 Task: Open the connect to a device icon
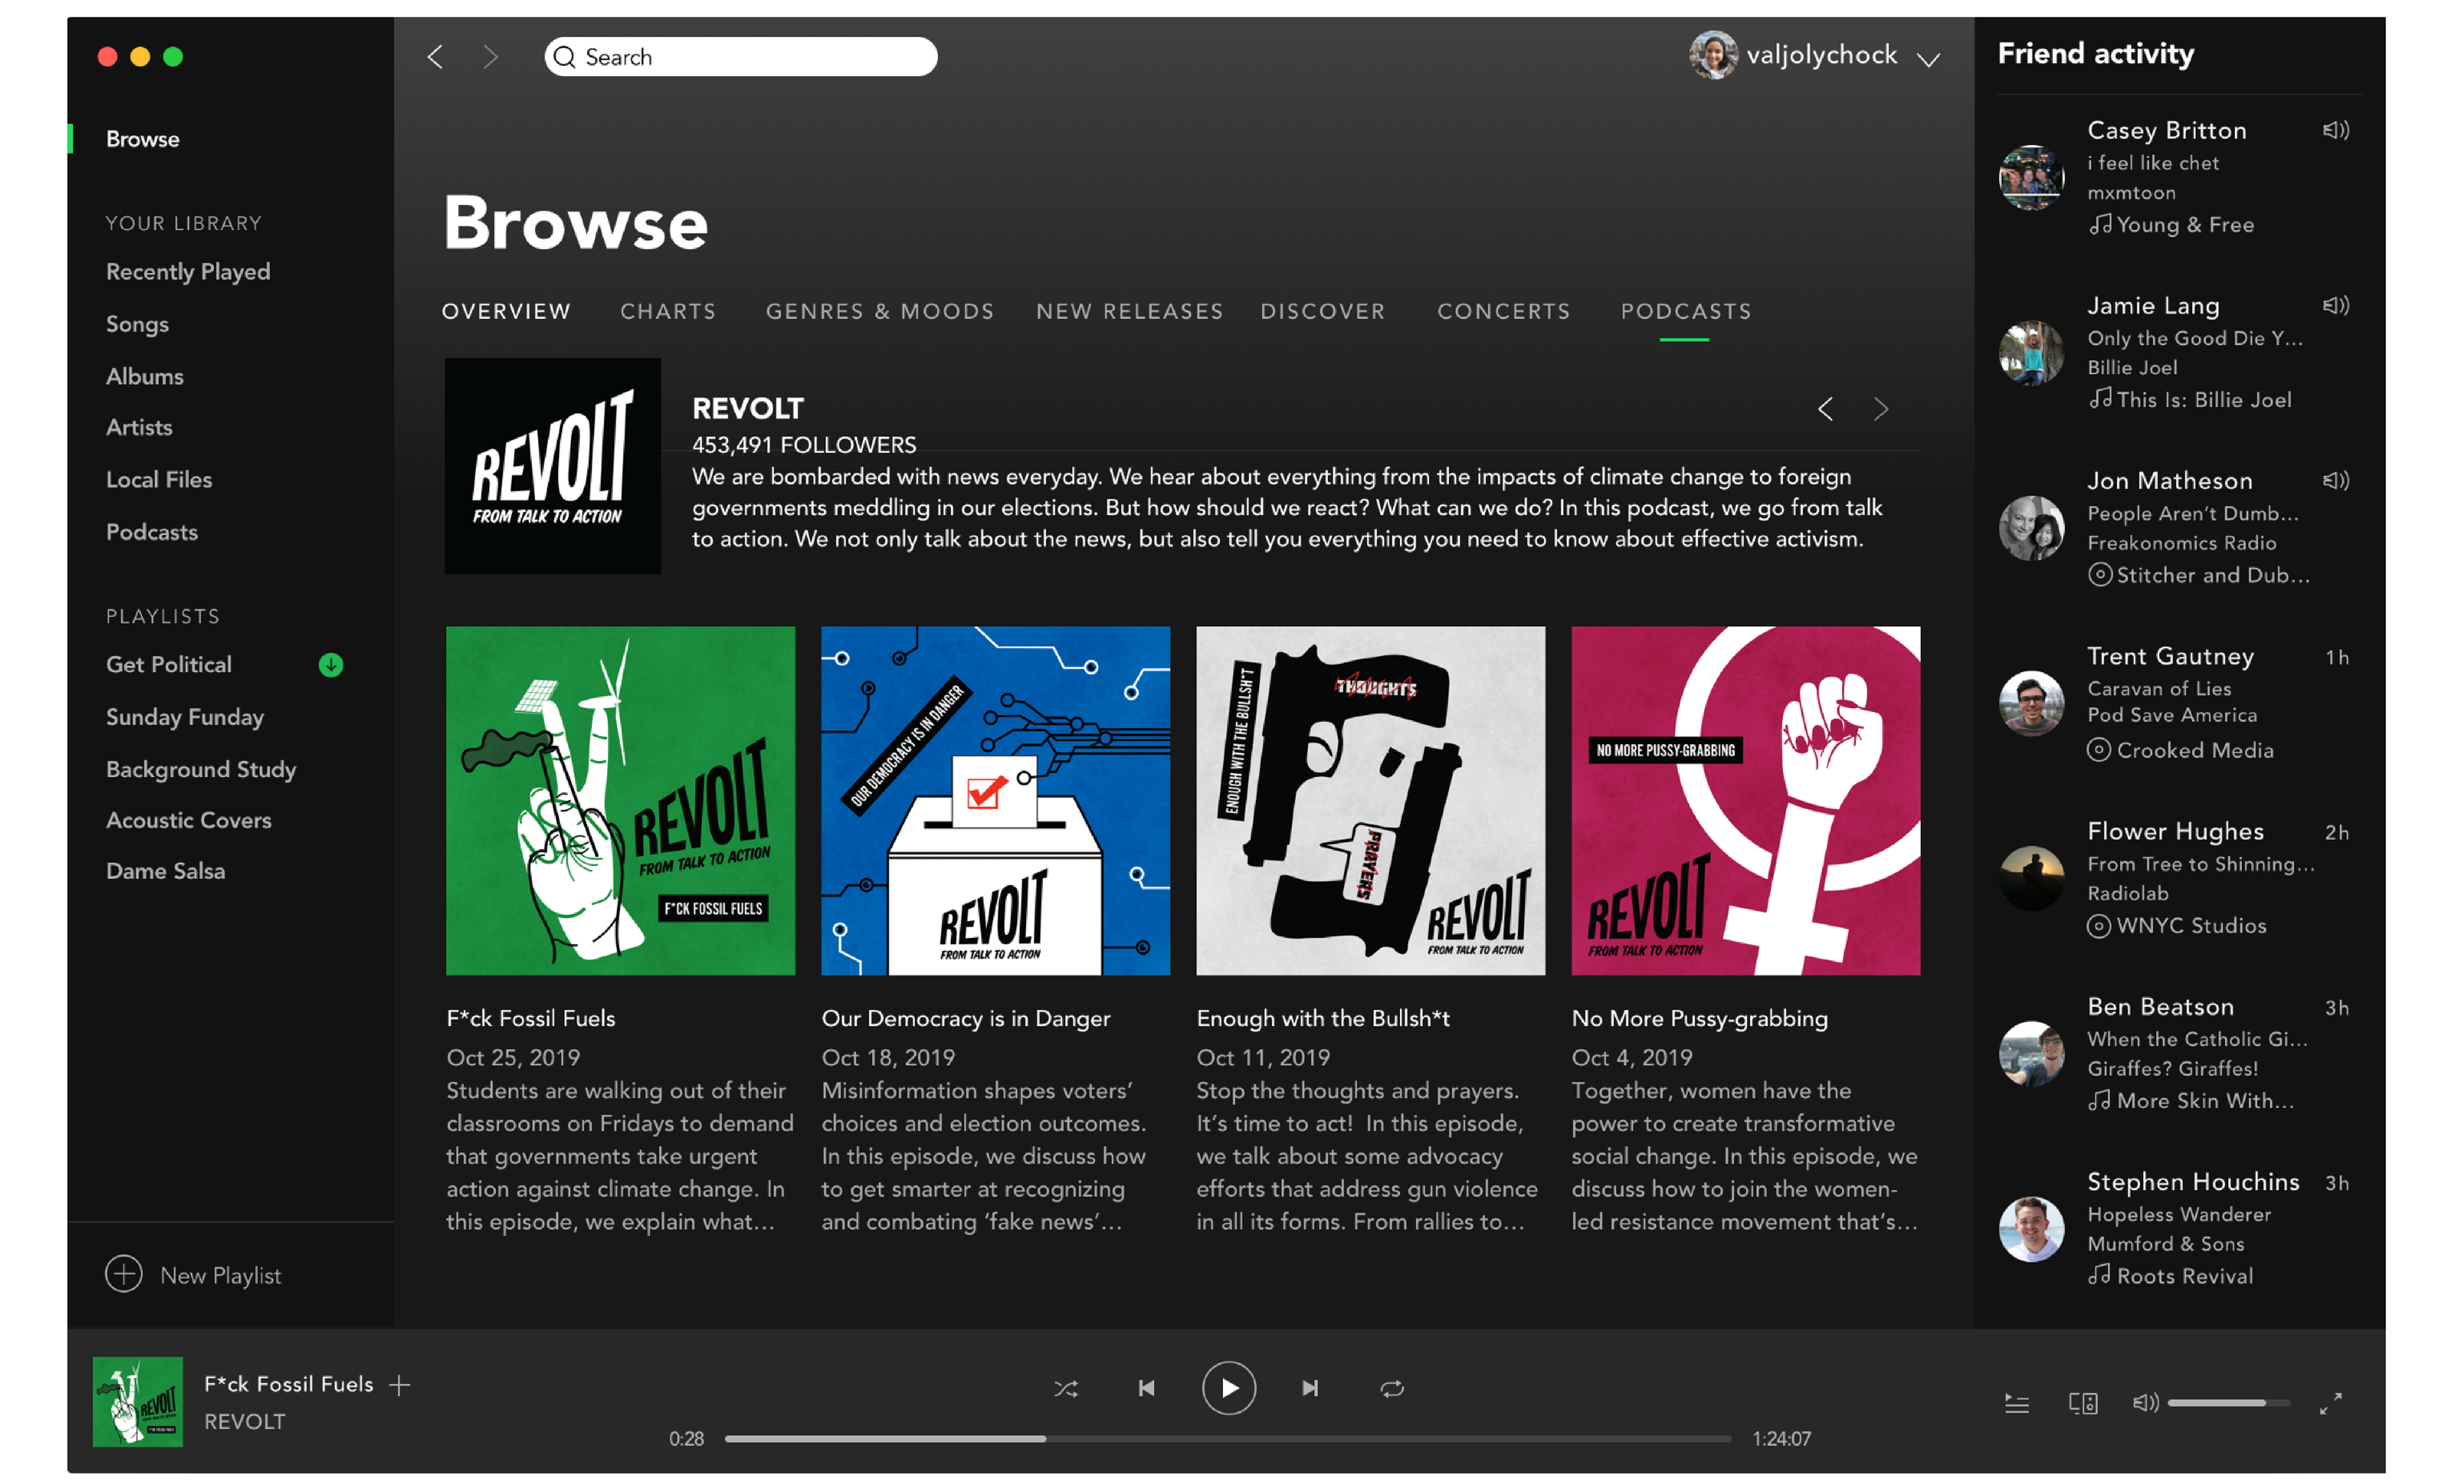click(x=2083, y=1404)
